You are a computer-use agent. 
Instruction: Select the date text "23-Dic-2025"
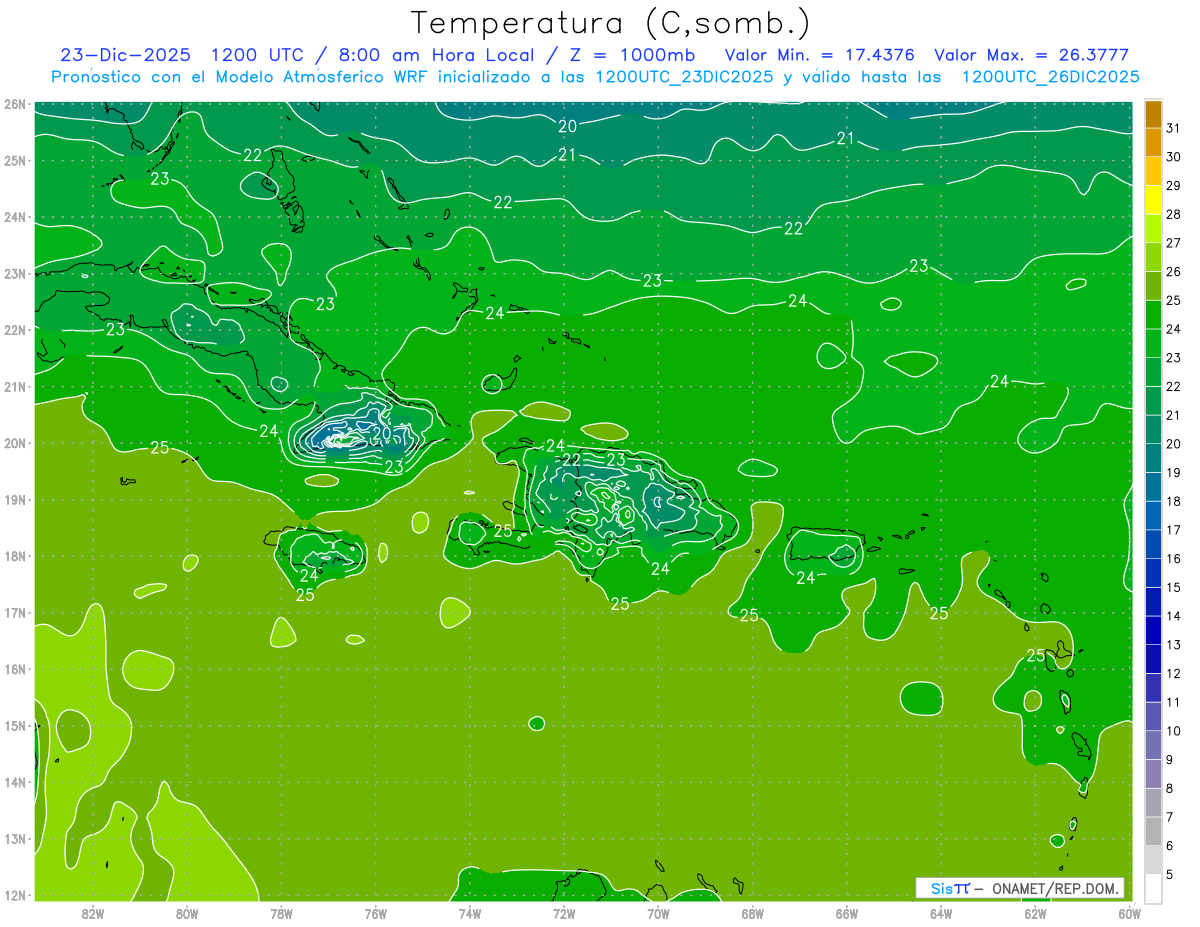(x=127, y=55)
